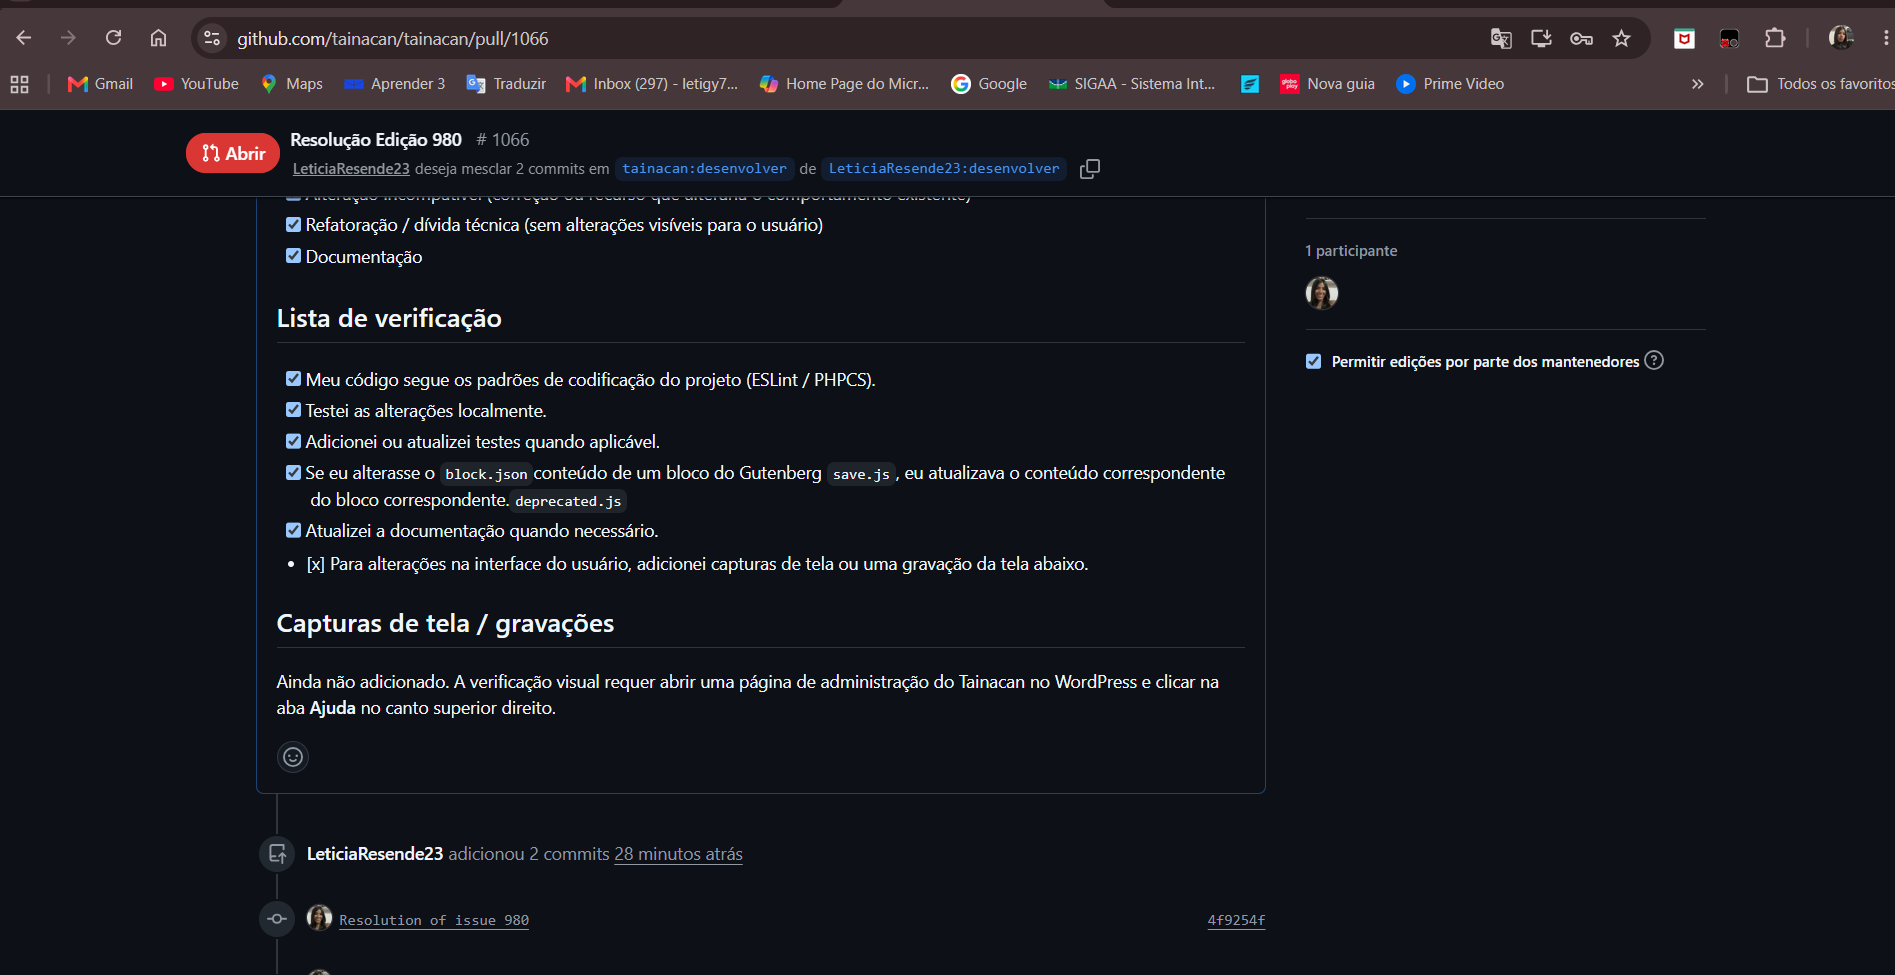Click the translate page icon

[1501, 38]
